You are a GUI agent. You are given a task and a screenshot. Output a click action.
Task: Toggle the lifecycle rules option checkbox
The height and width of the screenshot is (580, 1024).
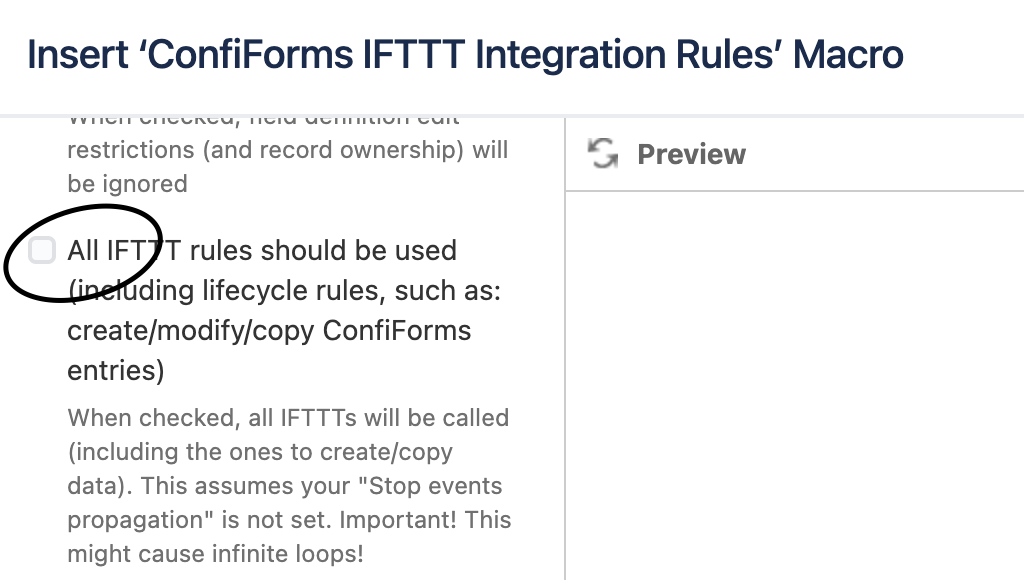click(x=41, y=250)
